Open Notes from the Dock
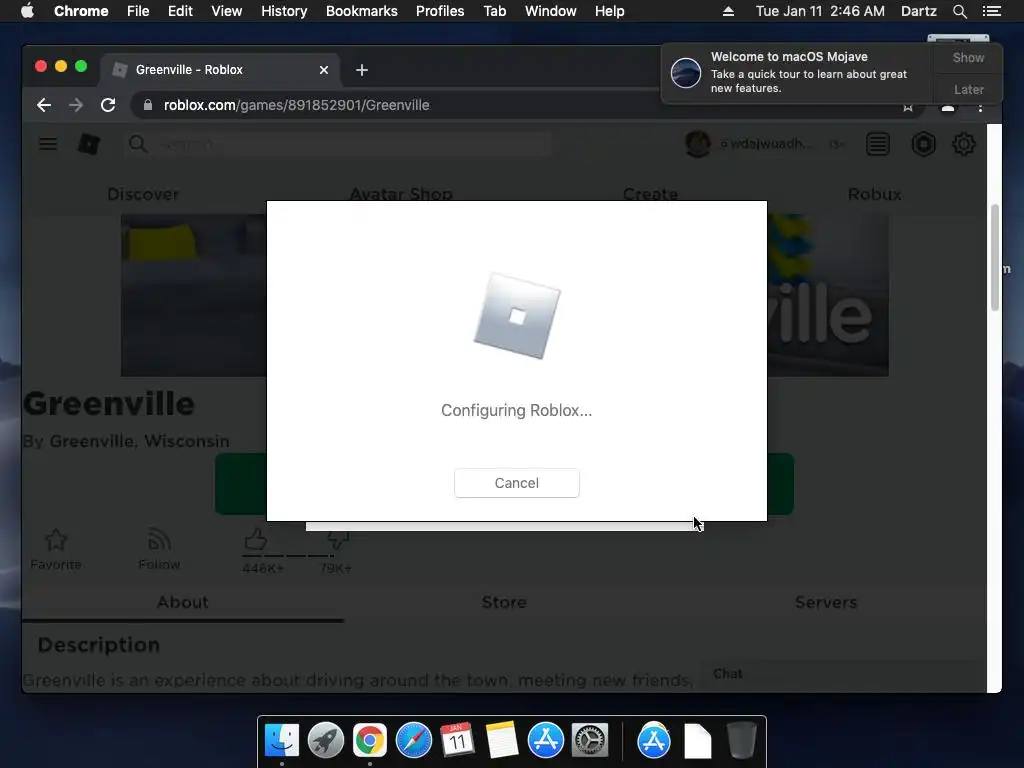This screenshot has width=1024, height=768. 502,740
